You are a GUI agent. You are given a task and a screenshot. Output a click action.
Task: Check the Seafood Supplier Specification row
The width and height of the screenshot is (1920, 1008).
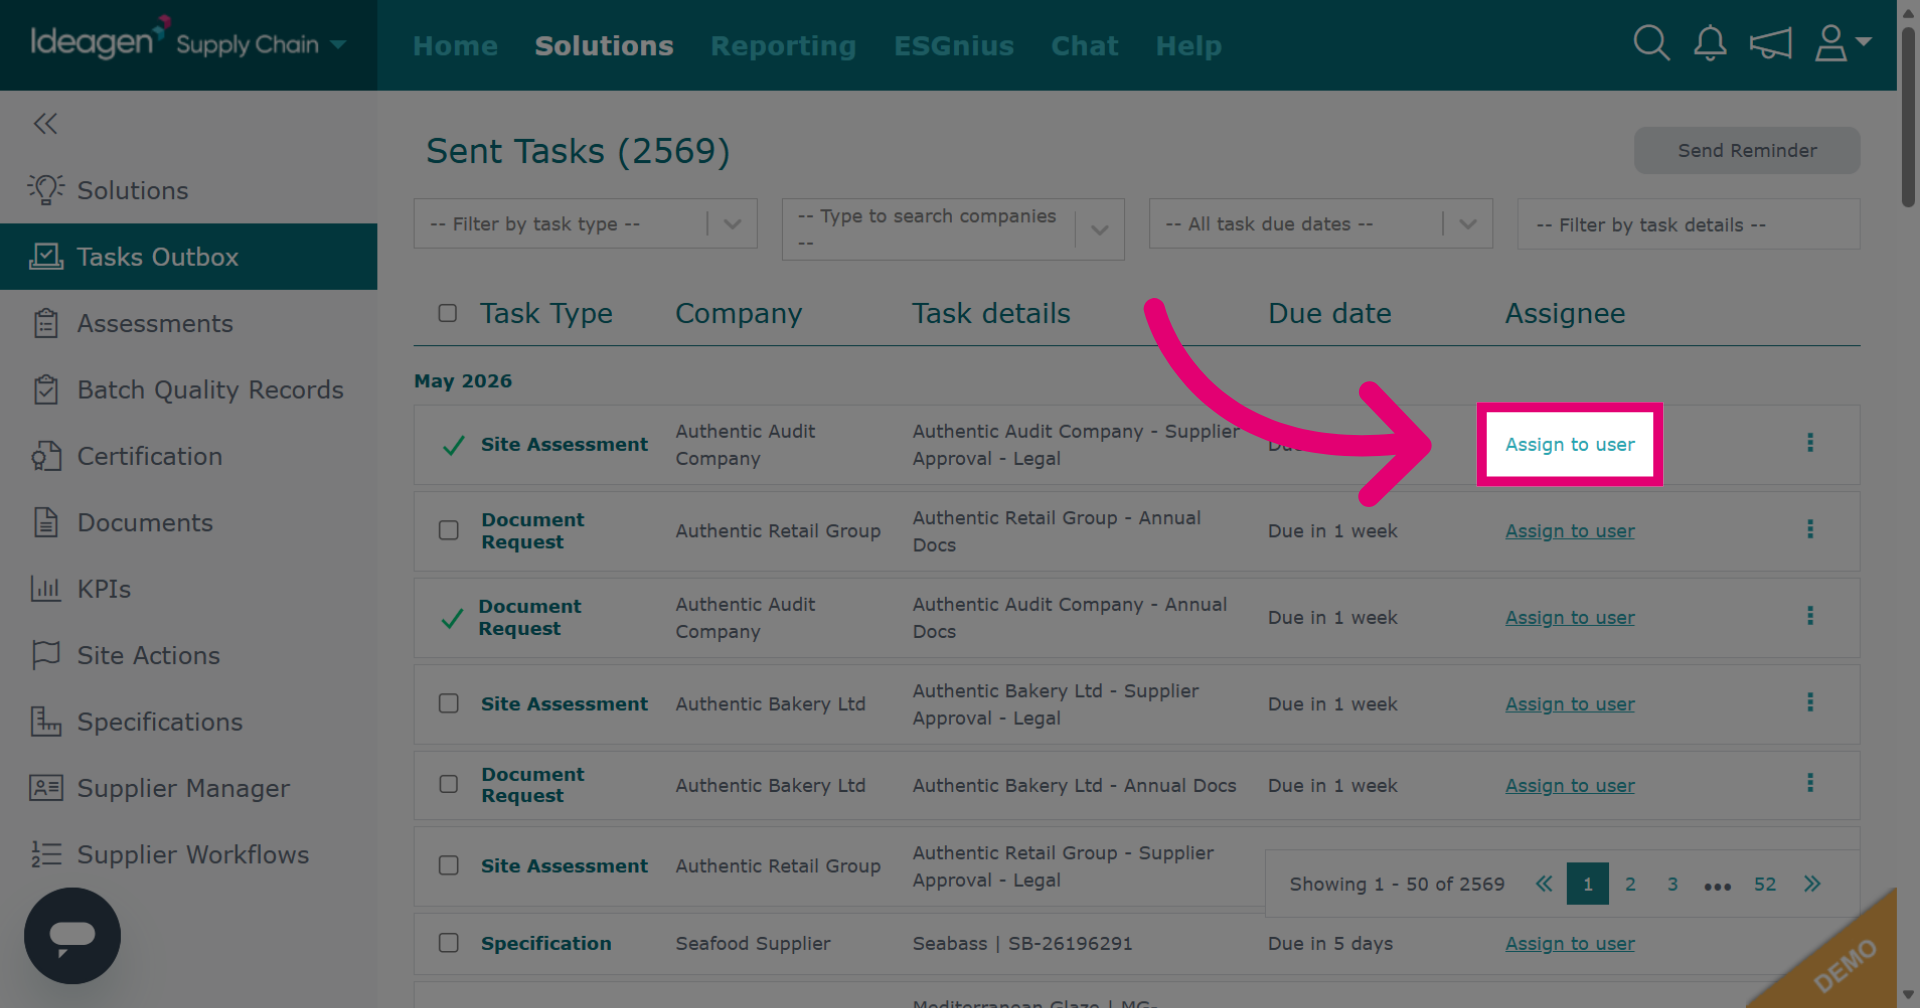tap(449, 943)
